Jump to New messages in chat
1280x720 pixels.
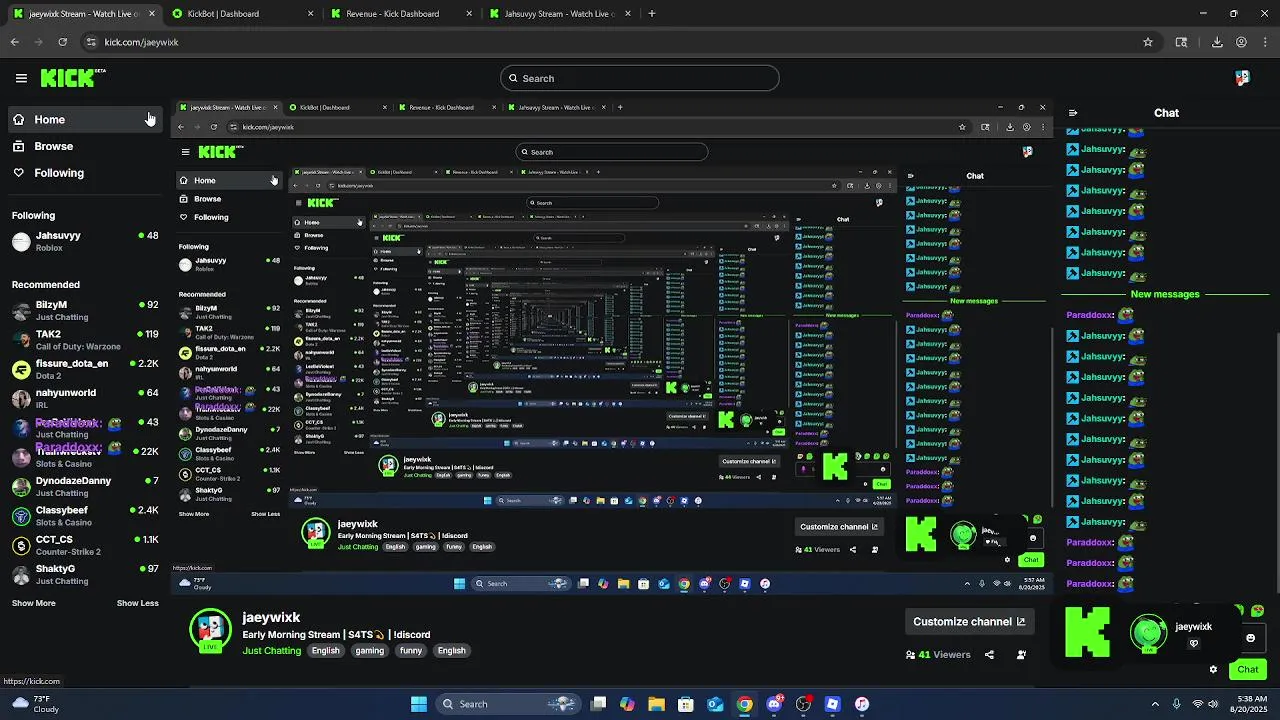click(x=1165, y=294)
